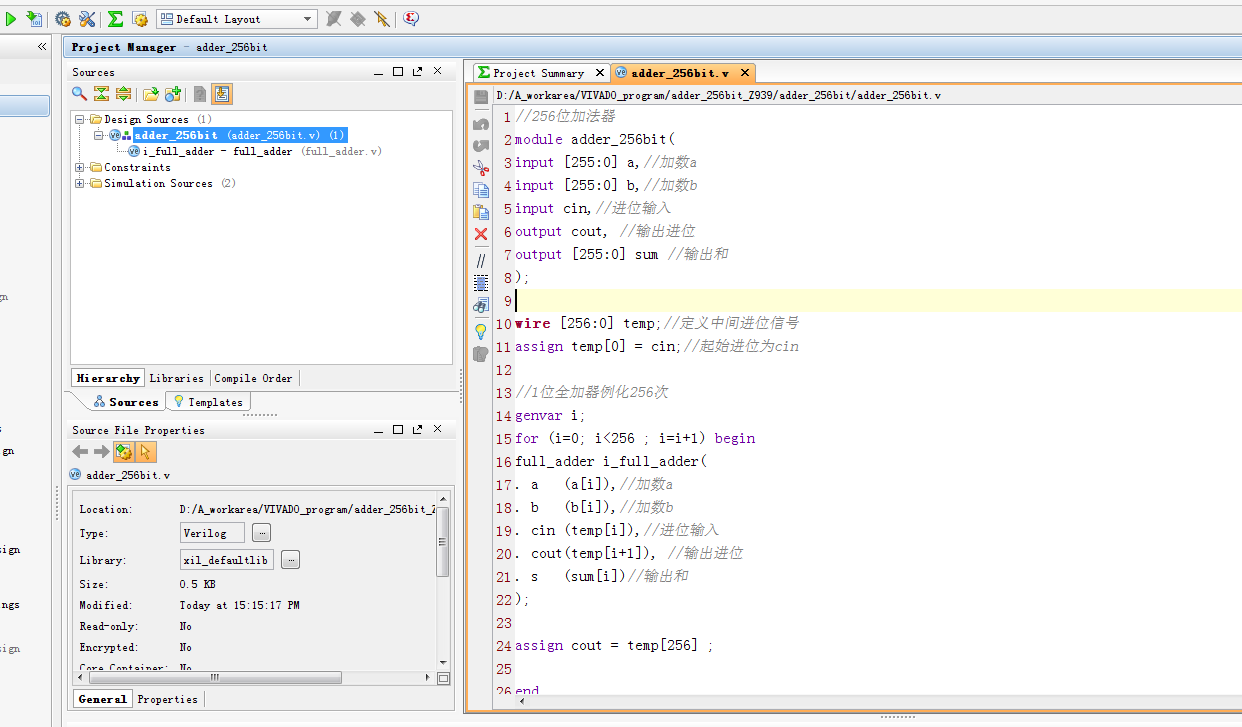Switch to the Compile Order tab

pyautogui.click(x=254, y=378)
